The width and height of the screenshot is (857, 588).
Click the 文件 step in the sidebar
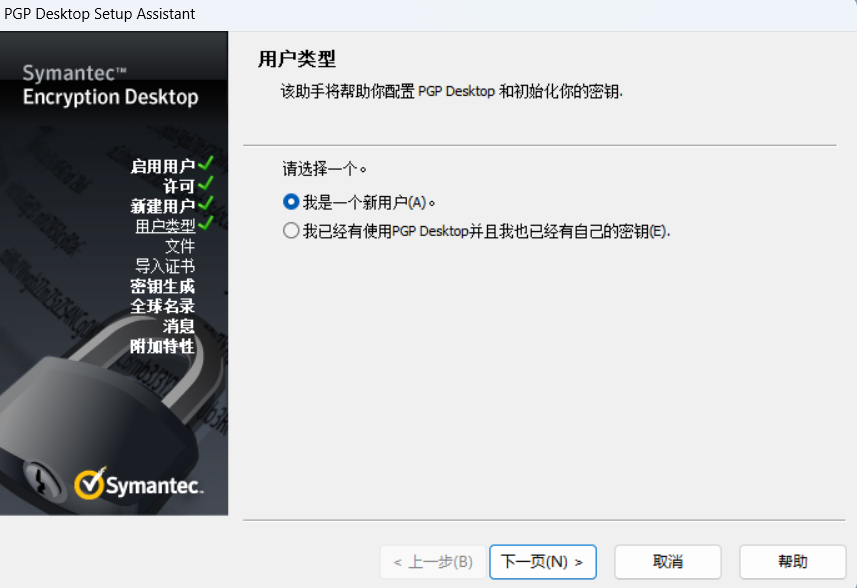180,246
